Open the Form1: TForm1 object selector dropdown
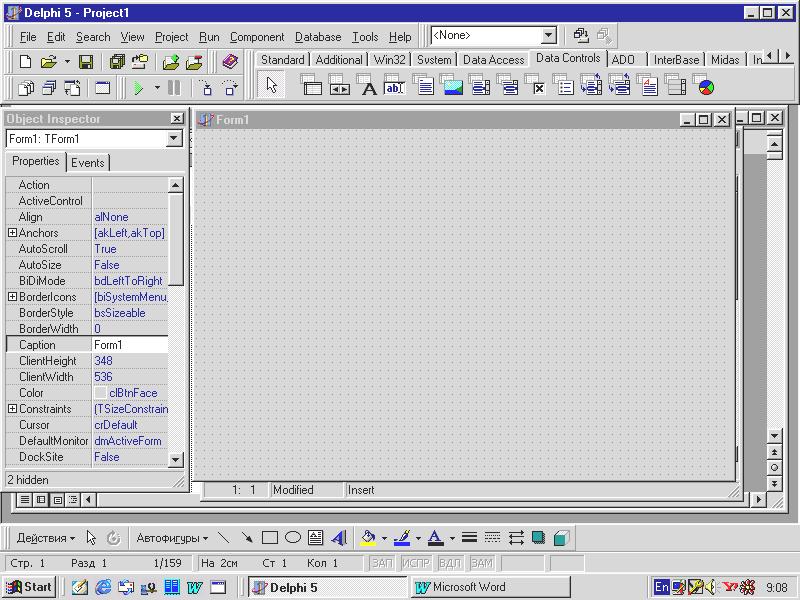 [x=174, y=138]
